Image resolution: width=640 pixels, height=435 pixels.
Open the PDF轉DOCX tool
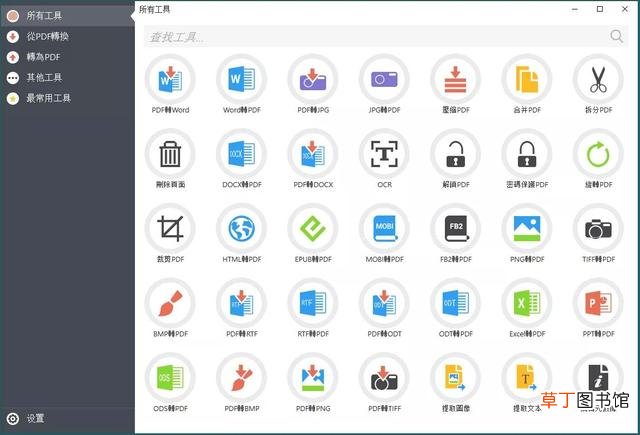313,154
